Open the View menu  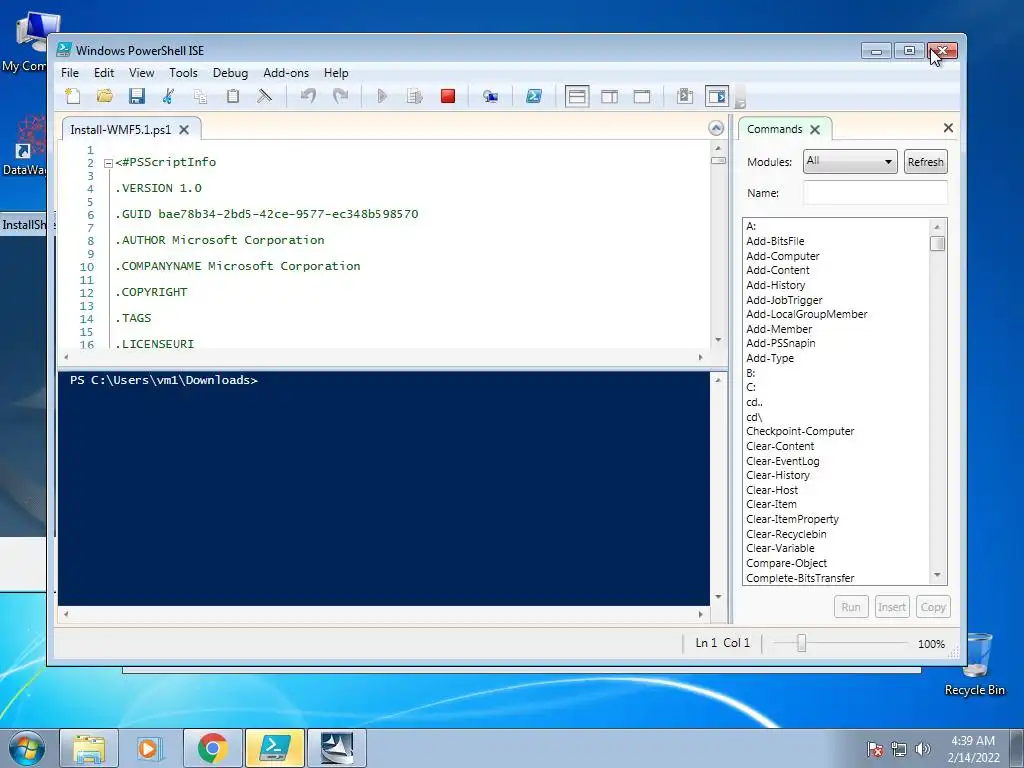coord(142,73)
